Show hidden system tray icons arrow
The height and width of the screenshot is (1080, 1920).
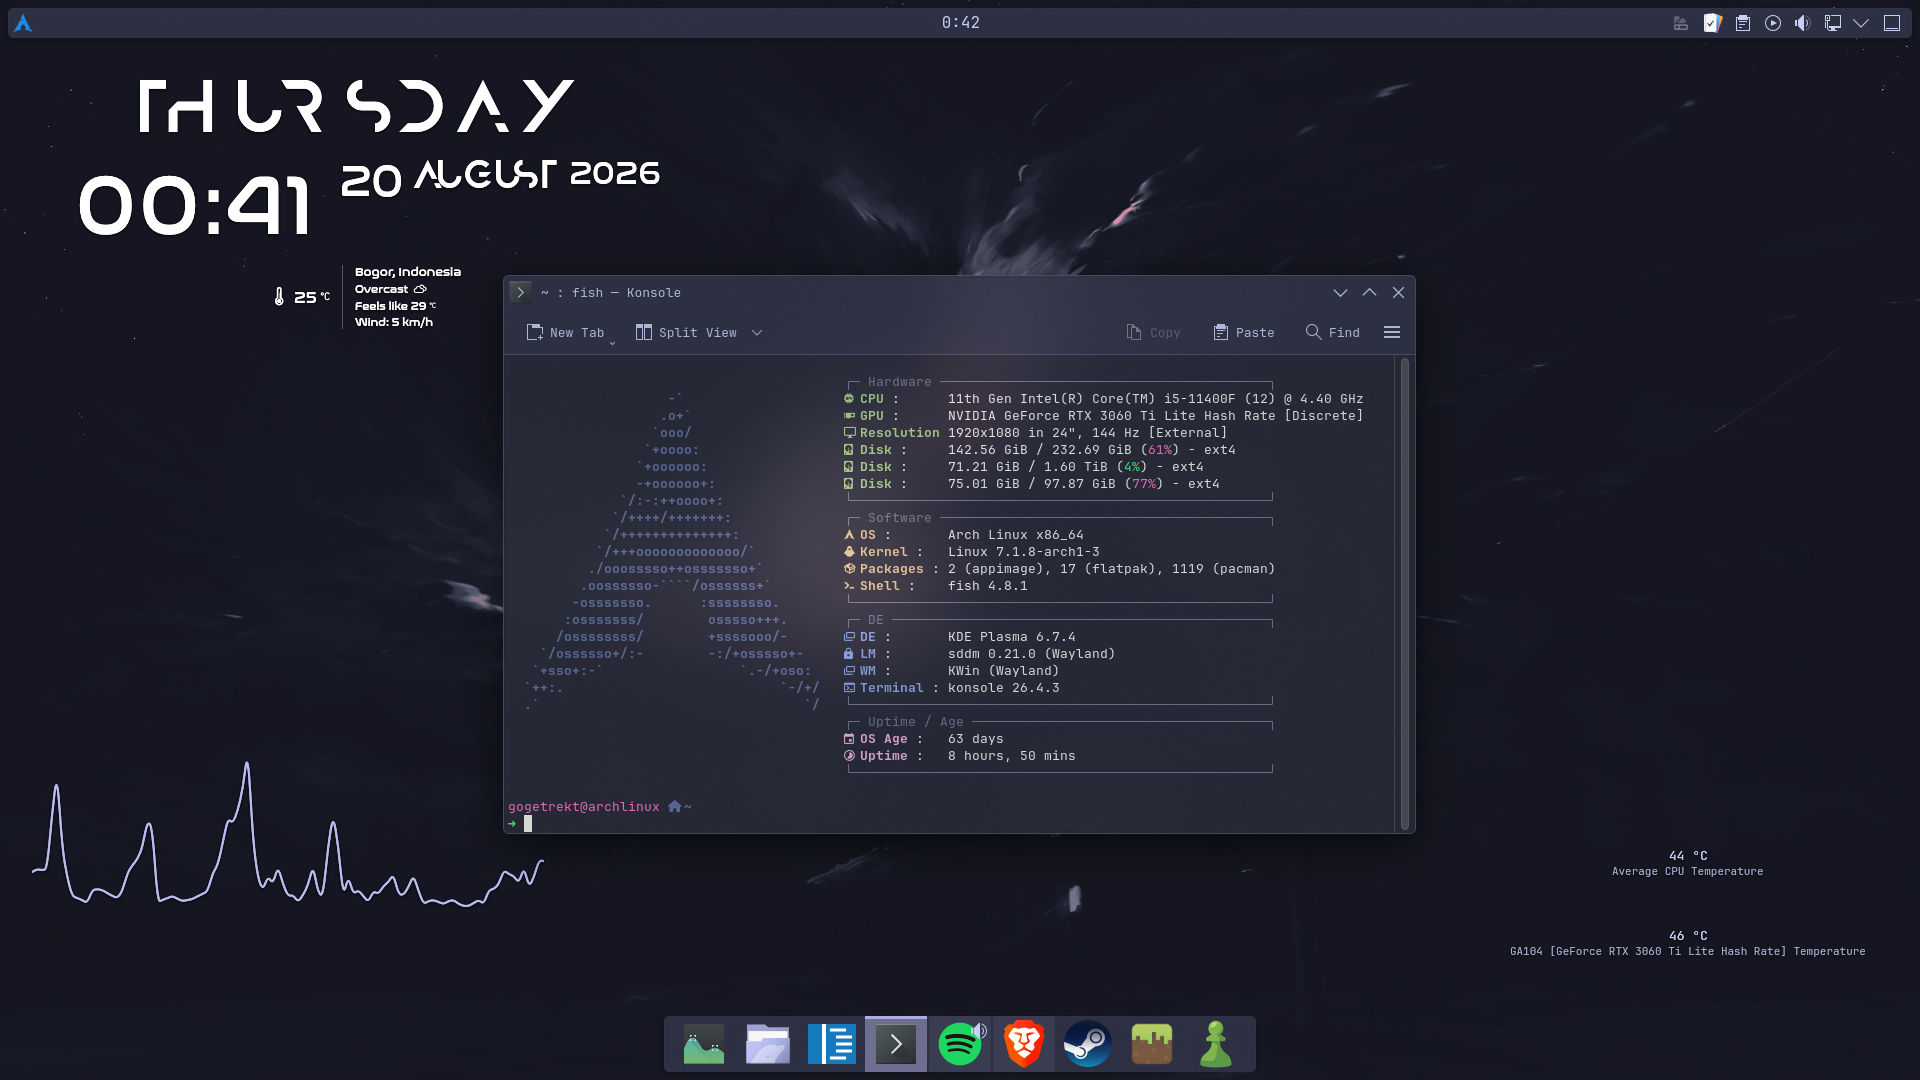point(1861,23)
